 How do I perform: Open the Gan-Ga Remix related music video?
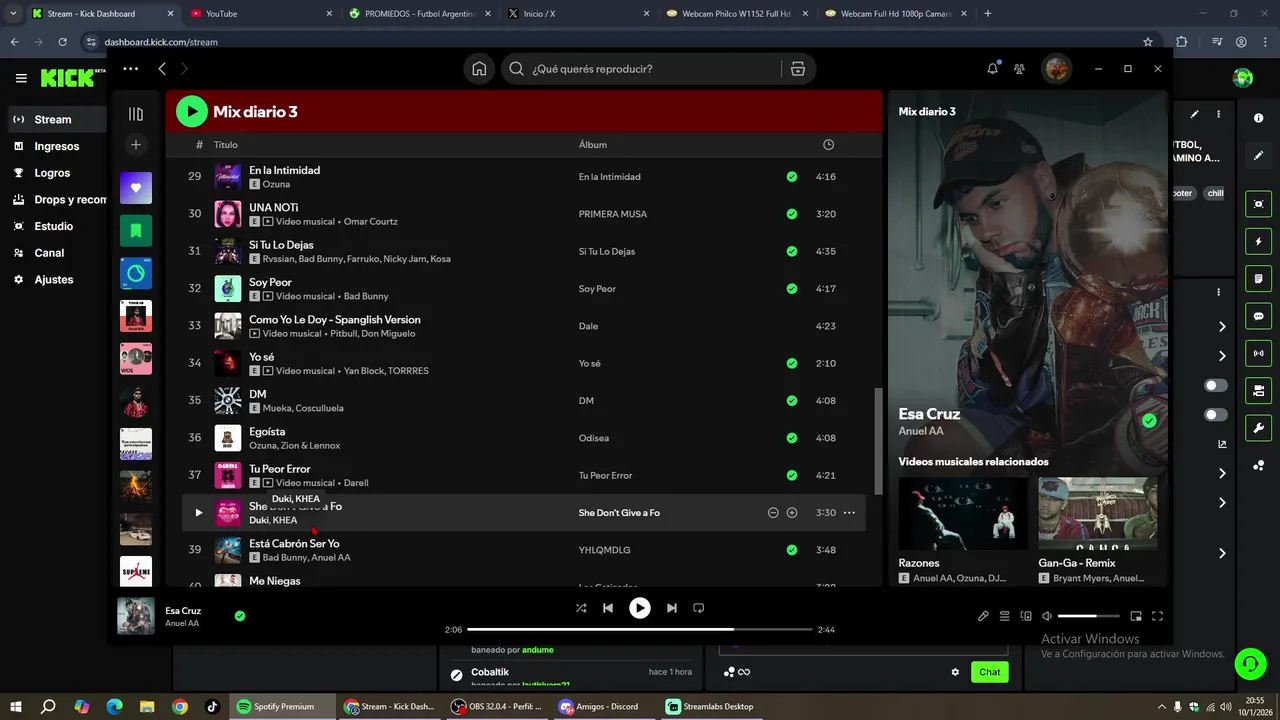point(1098,513)
